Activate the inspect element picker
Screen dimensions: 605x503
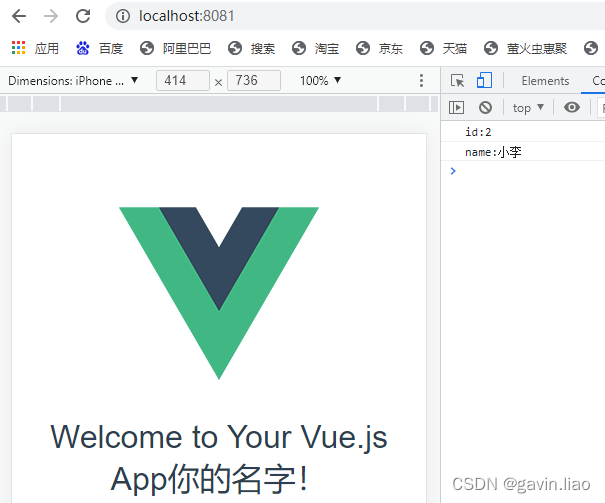458,81
